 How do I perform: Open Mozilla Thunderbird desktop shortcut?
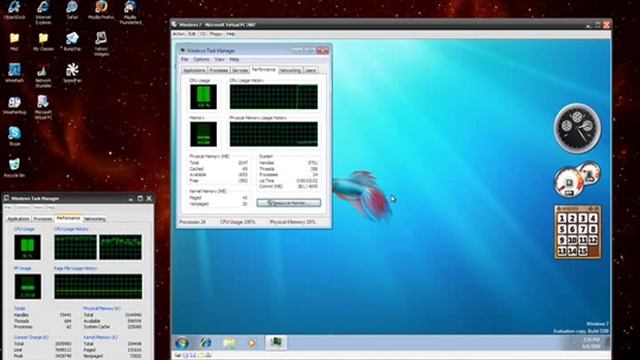pos(130,12)
